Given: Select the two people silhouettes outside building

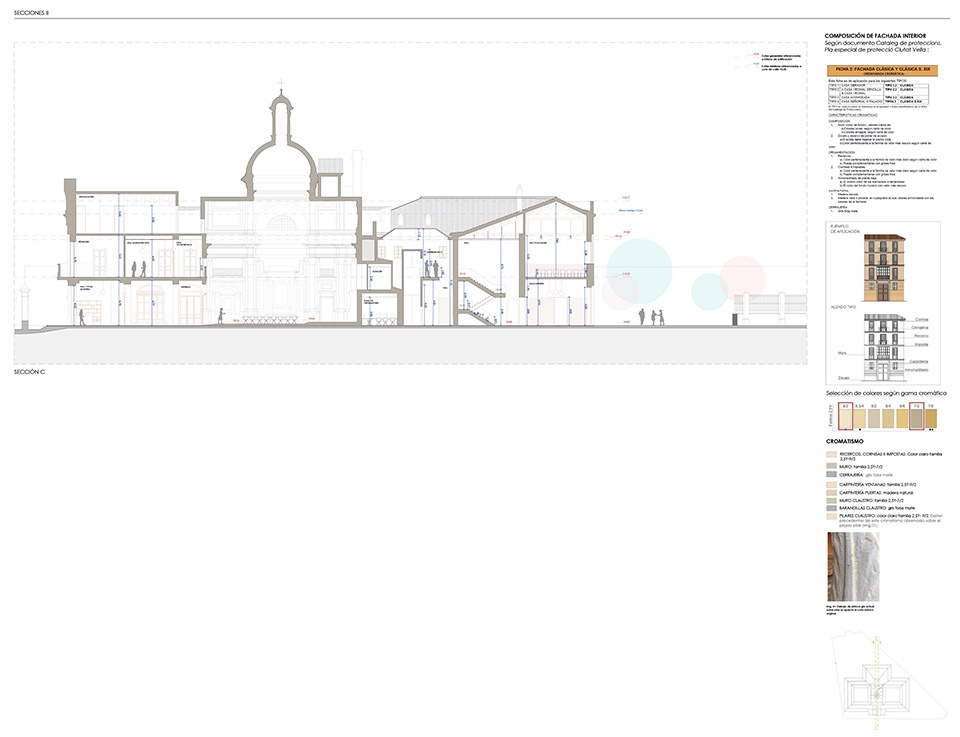Looking at the screenshot, I should (x=651, y=317).
